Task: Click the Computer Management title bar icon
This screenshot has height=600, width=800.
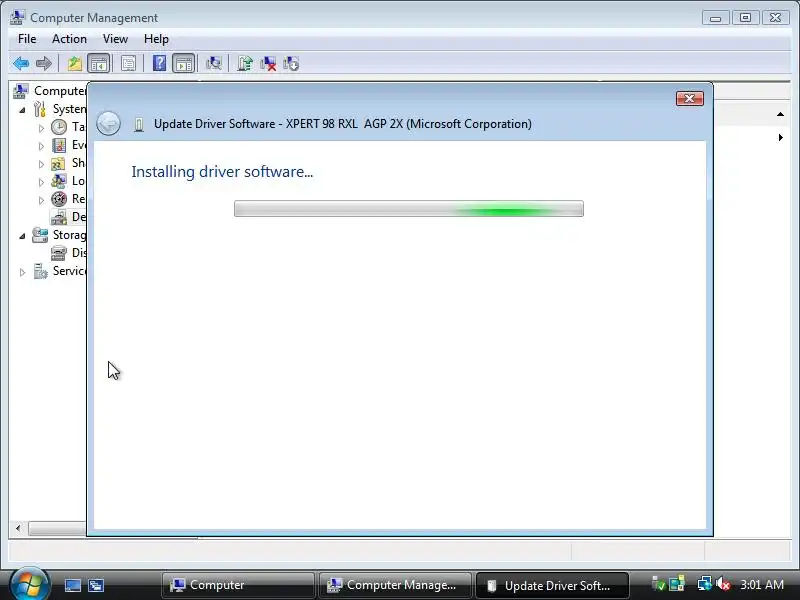Action: pyautogui.click(x=17, y=17)
